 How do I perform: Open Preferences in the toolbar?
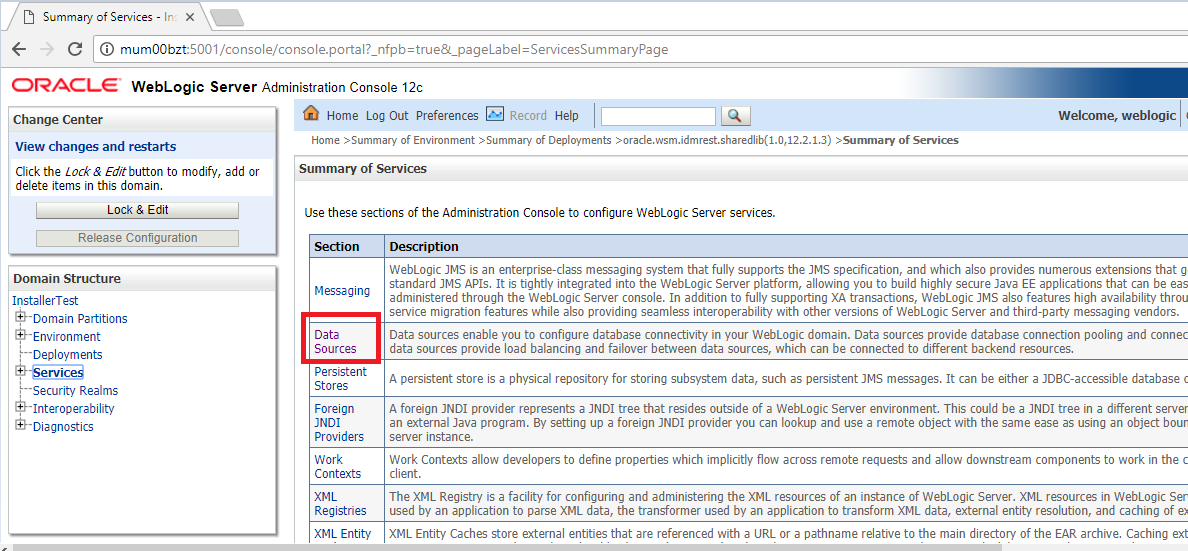(447, 116)
